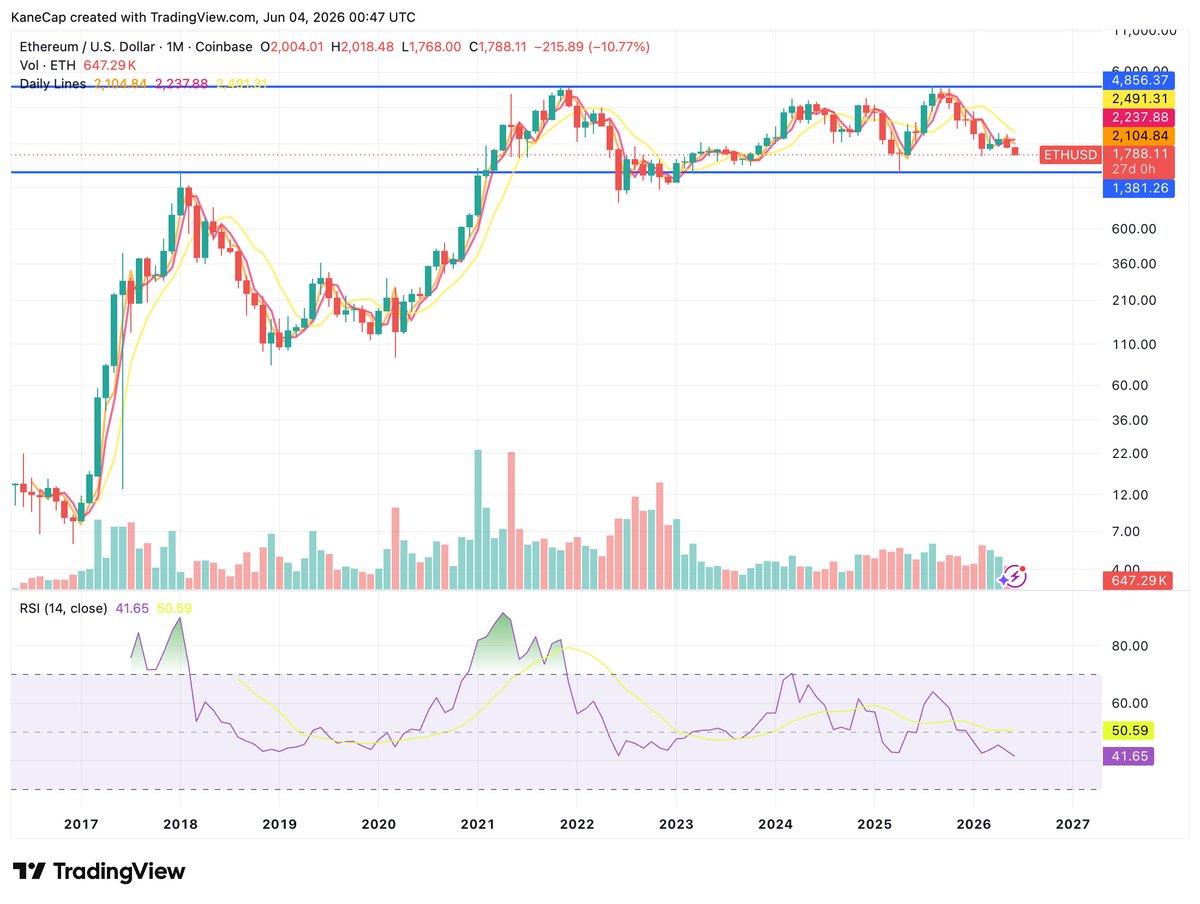Click the ETHUSD symbol tag on price axis
The image size is (1200, 904).
point(1069,155)
